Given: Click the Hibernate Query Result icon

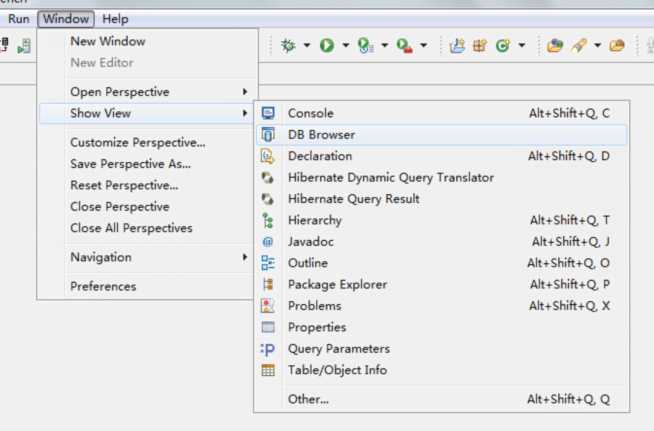Looking at the screenshot, I should [268, 199].
